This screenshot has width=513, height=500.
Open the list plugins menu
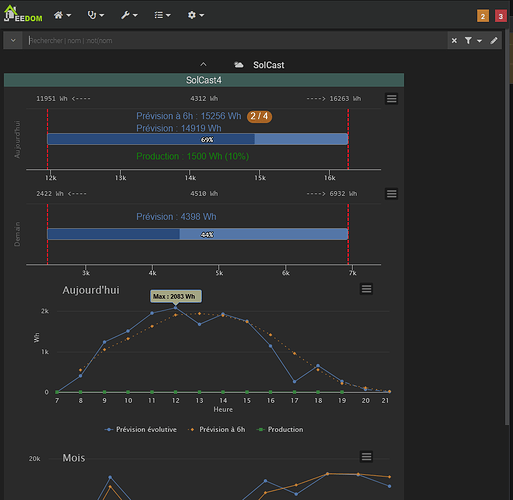point(162,15)
